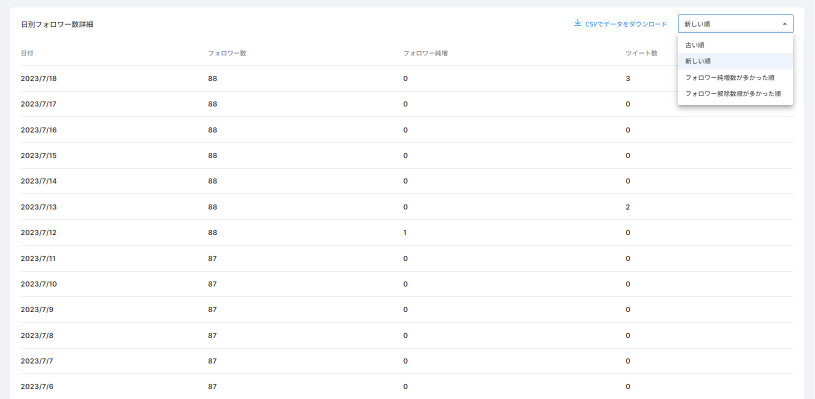Select the 2023/7/17 date cell

(x=38, y=104)
